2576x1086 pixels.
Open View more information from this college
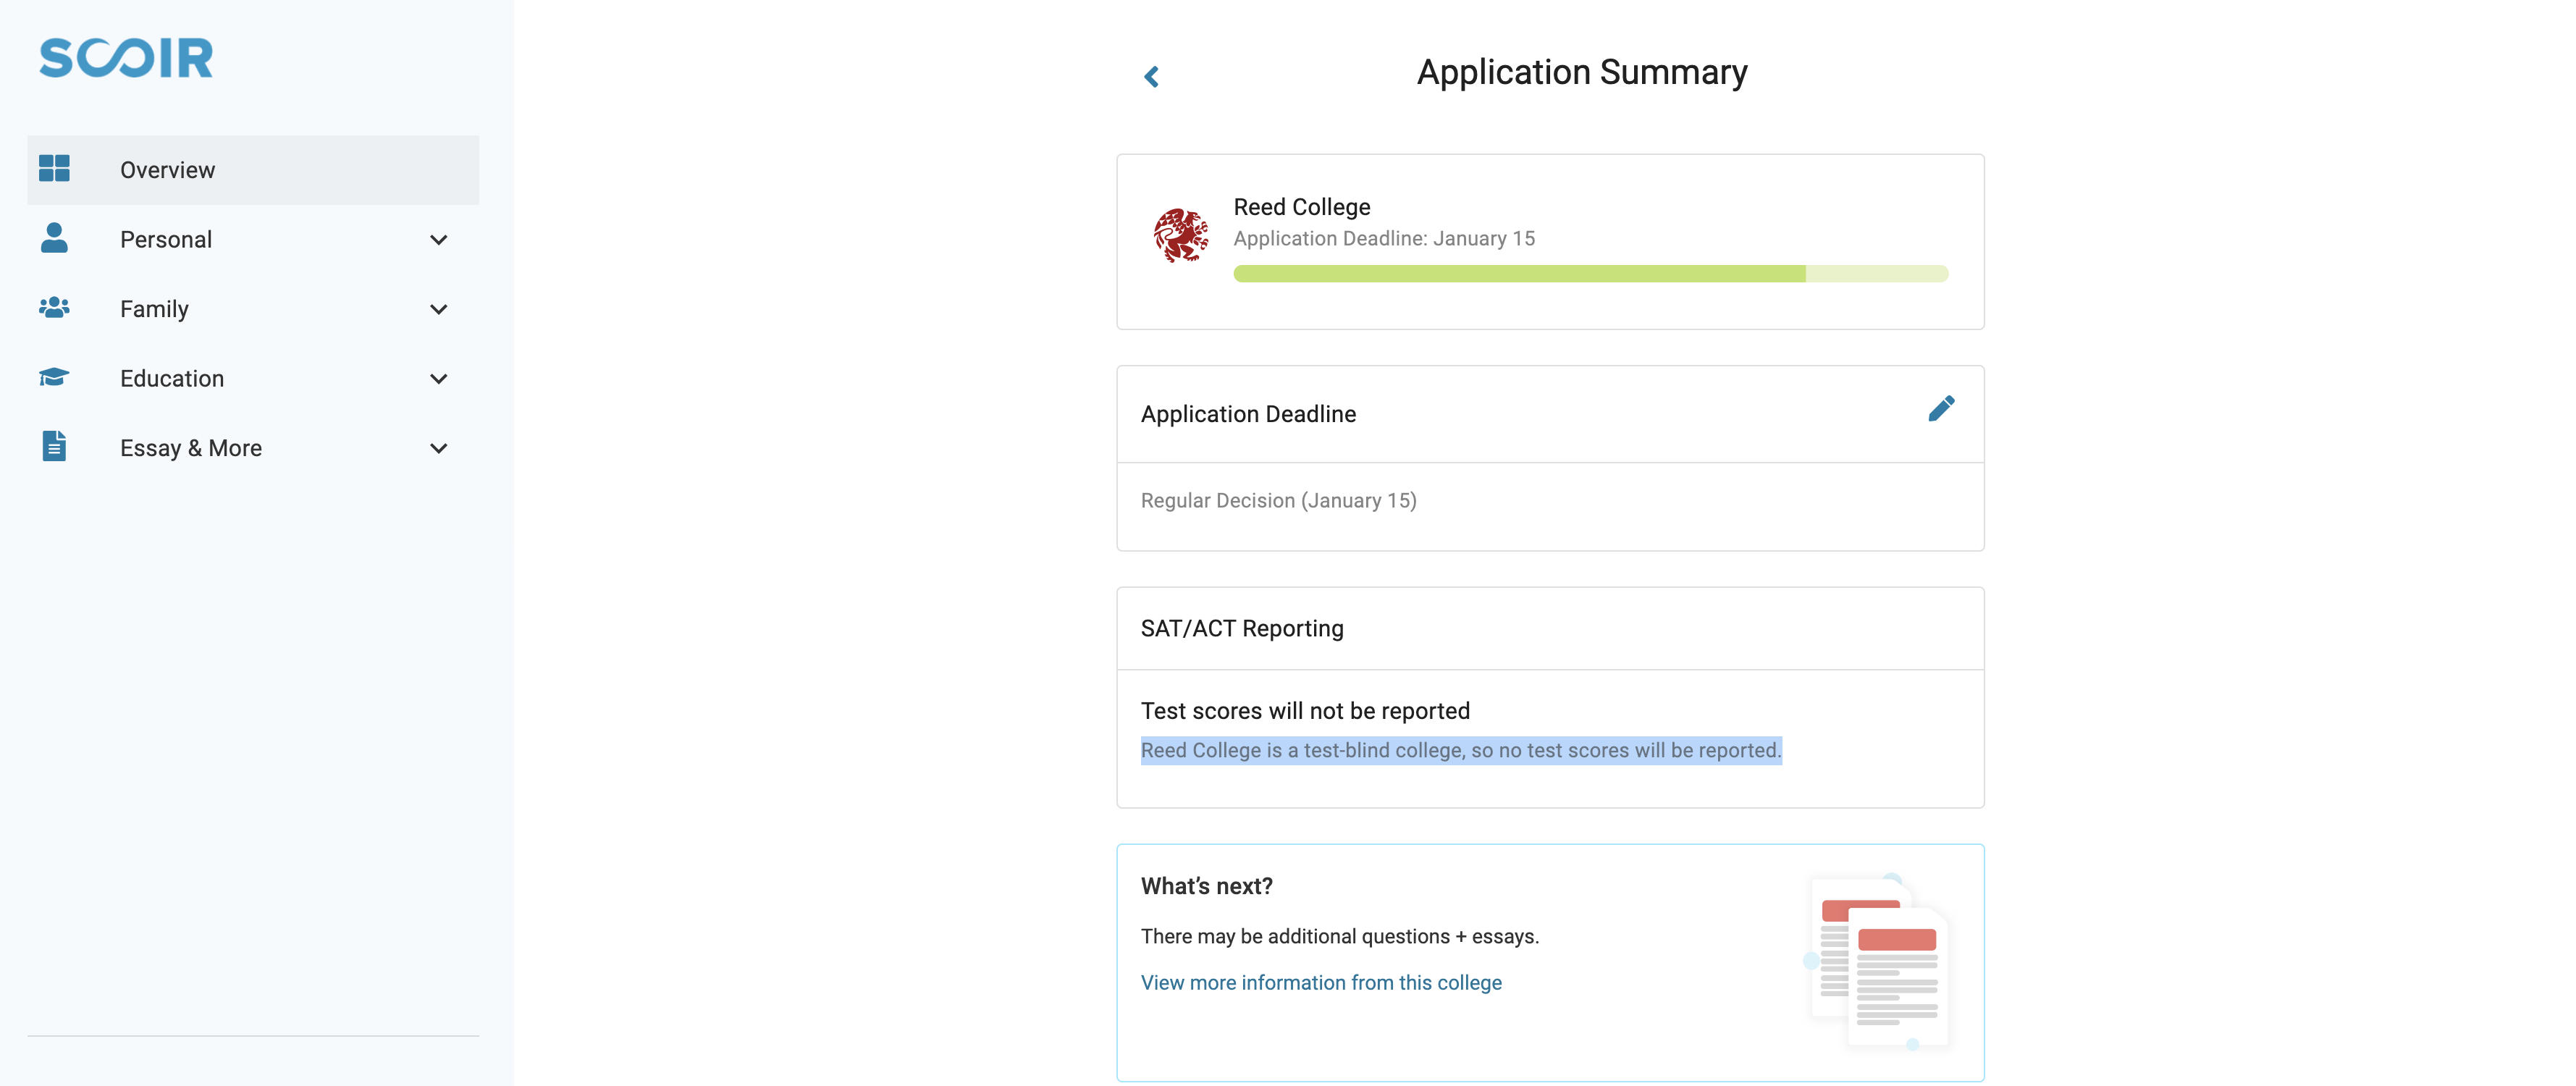tap(1321, 982)
